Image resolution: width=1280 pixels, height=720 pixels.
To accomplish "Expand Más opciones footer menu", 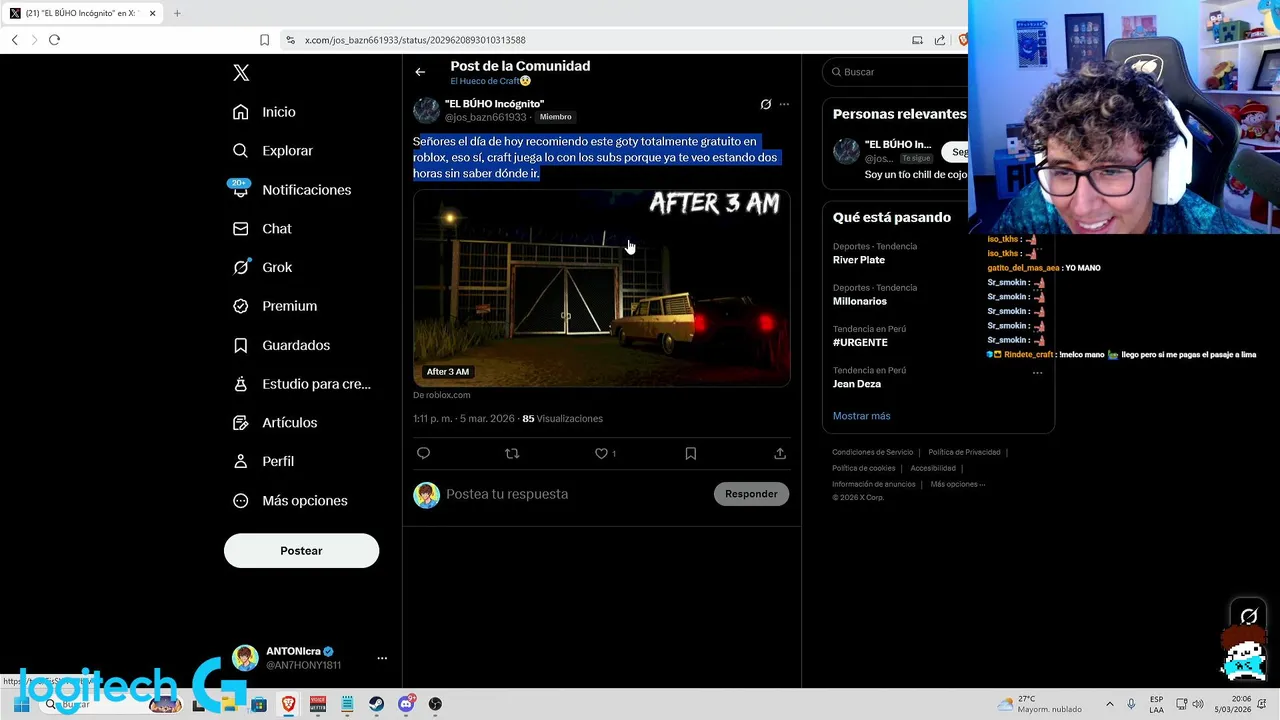I will click(x=957, y=484).
